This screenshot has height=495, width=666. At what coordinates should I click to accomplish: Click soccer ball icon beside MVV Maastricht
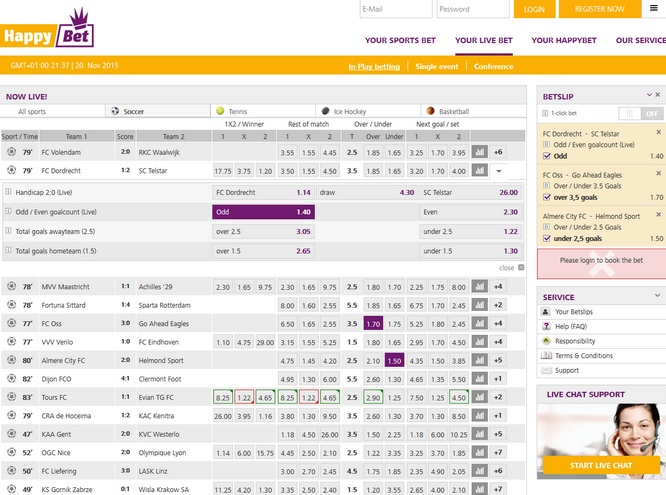(11, 286)
